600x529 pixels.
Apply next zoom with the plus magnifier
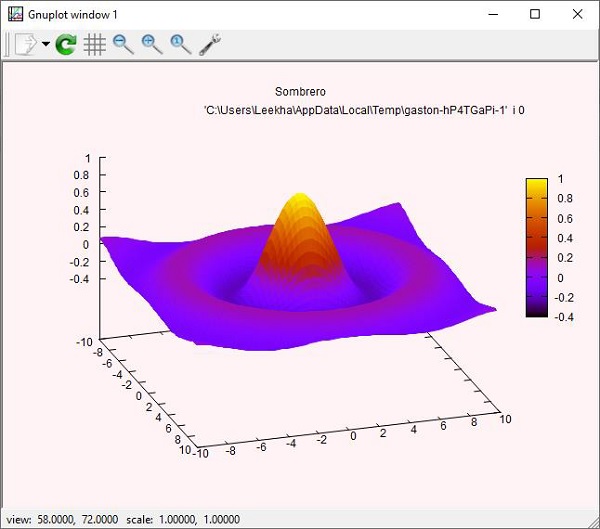[x=152, y=44]
